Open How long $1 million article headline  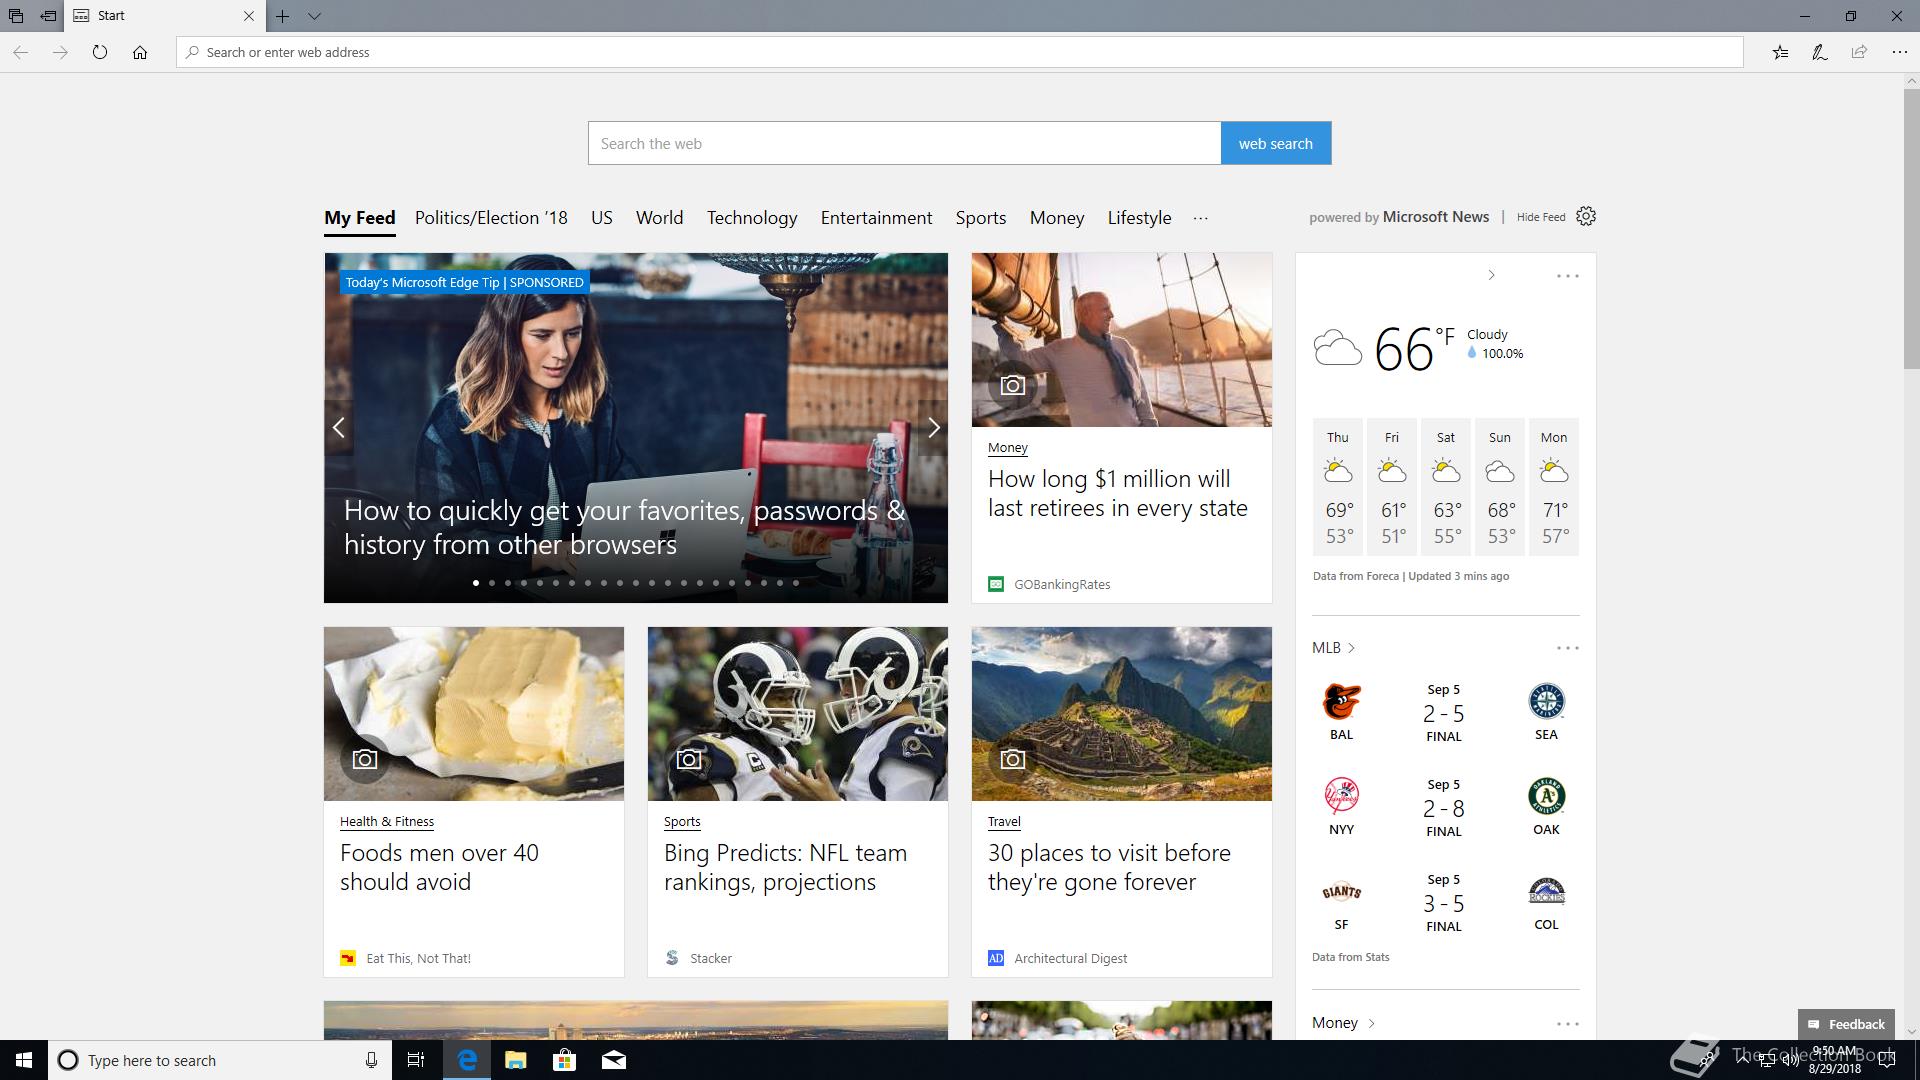tap(1117, 493)
